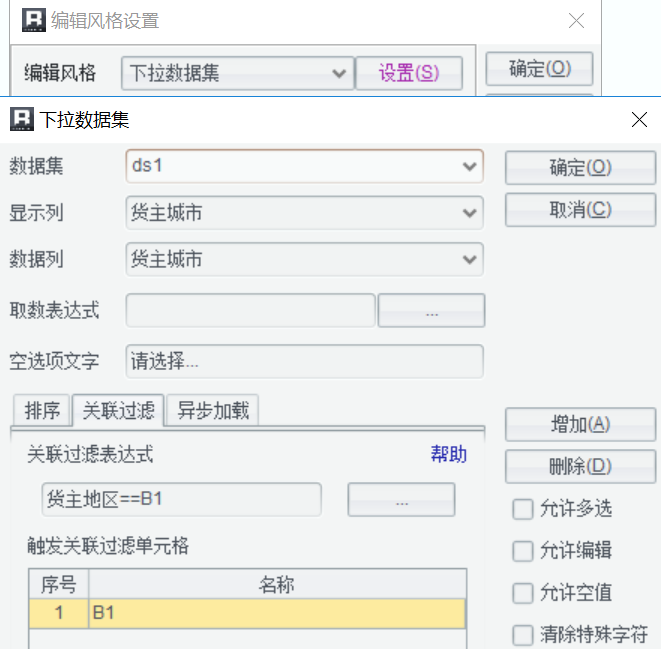661x649 pixels.
Task: Open the 数据列 combo box
Action: (x=469, y=259)
